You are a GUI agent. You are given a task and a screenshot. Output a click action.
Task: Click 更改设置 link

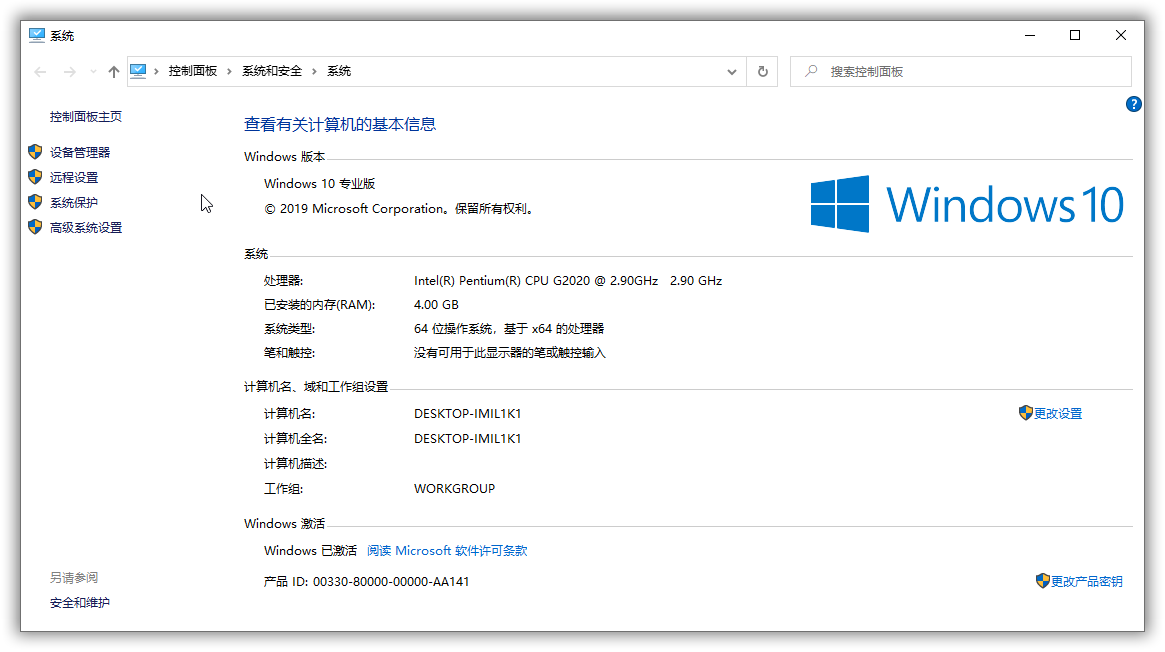tap(1058, 414)
